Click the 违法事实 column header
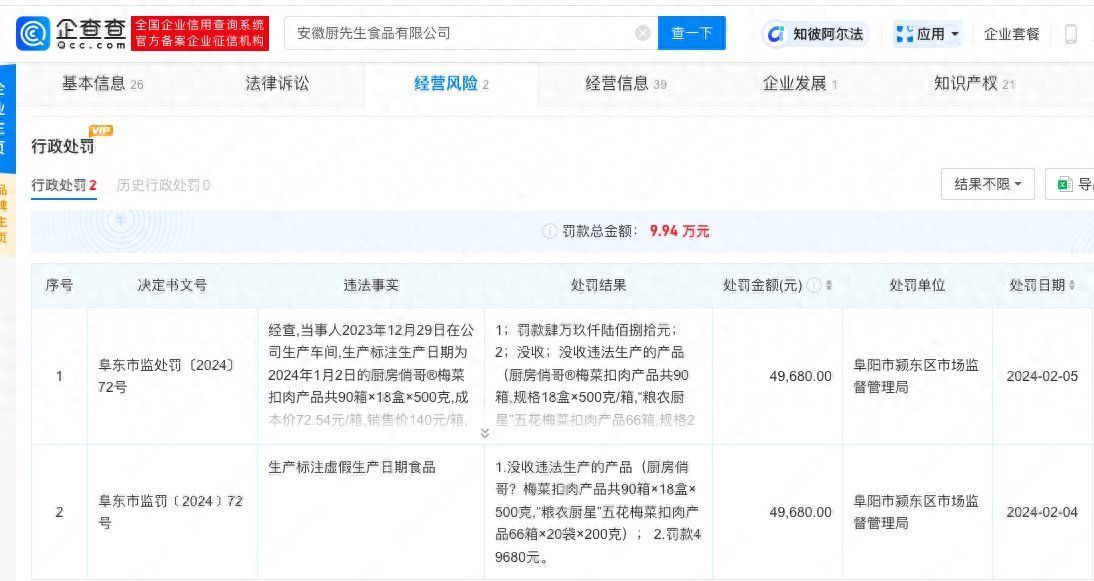 370,285
